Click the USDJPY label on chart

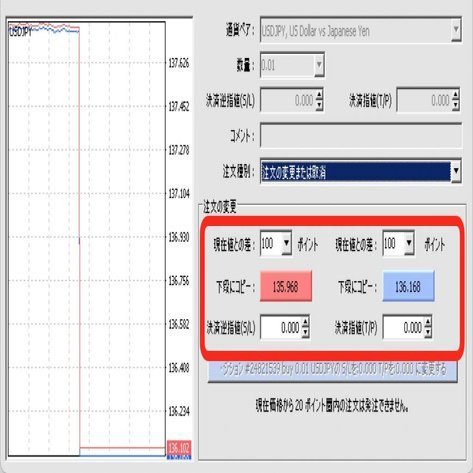click(20, 32)
